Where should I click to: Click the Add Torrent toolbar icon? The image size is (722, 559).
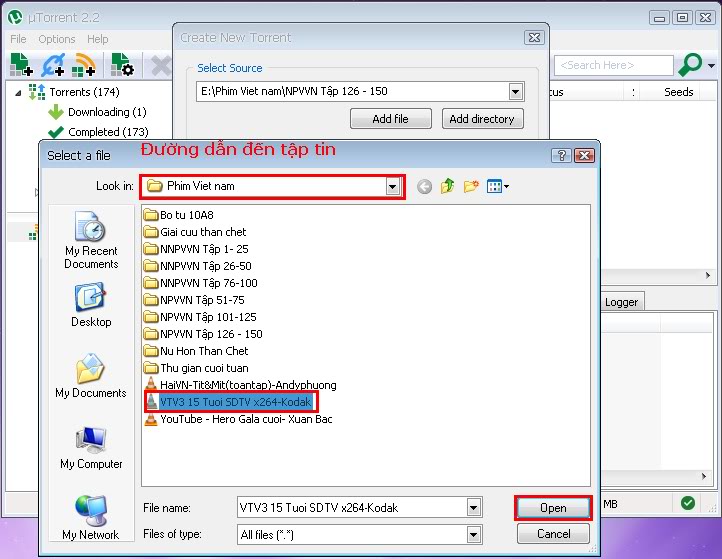point(21,65)
